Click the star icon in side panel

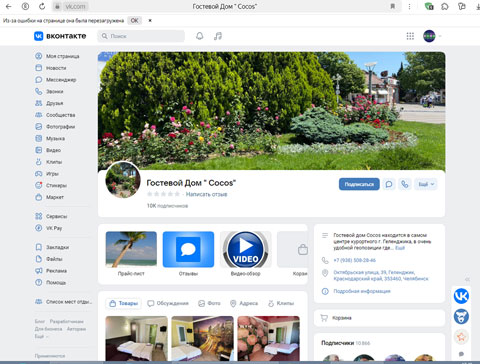point(461,337)
